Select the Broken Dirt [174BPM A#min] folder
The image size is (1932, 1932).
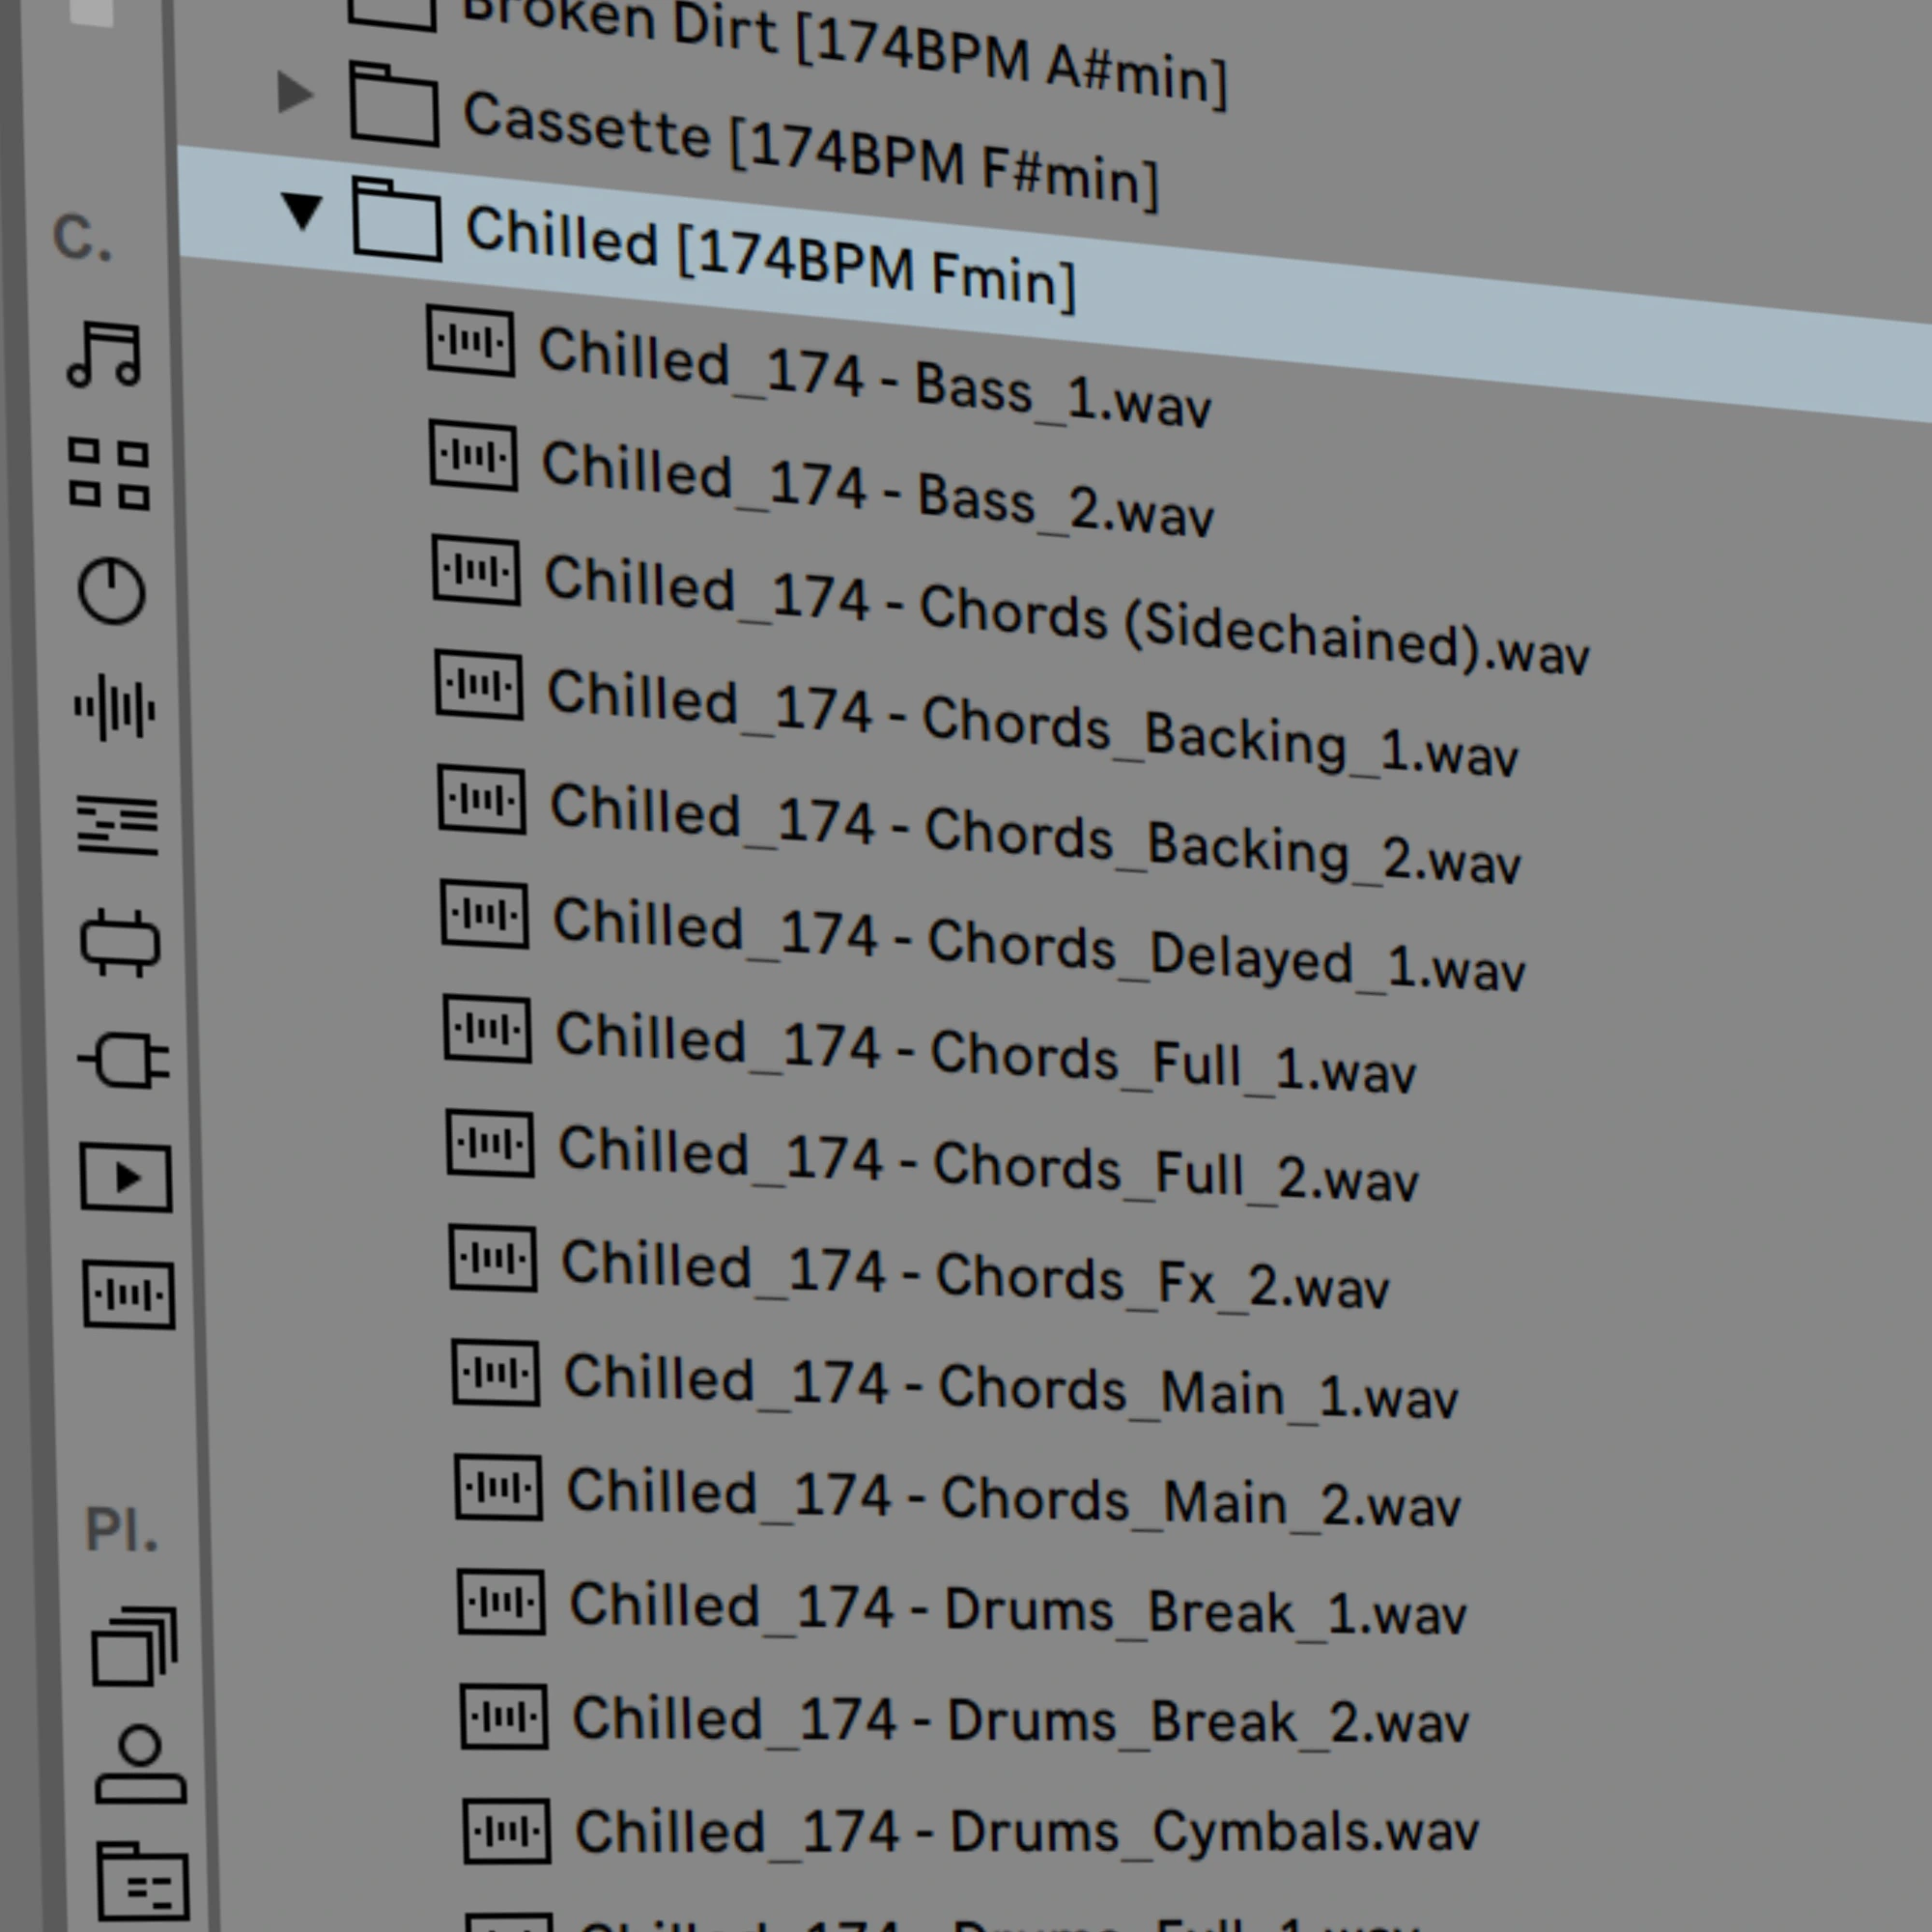click(840, 50)
